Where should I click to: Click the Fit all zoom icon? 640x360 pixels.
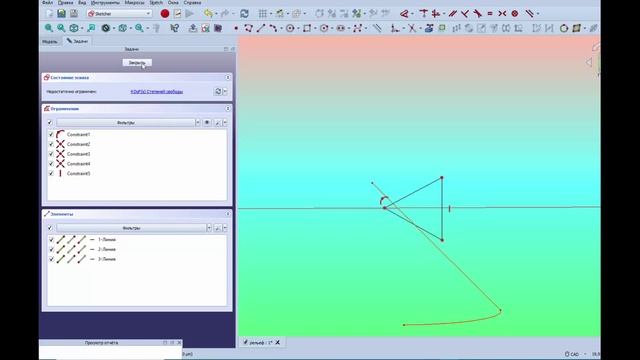[49, 28]
